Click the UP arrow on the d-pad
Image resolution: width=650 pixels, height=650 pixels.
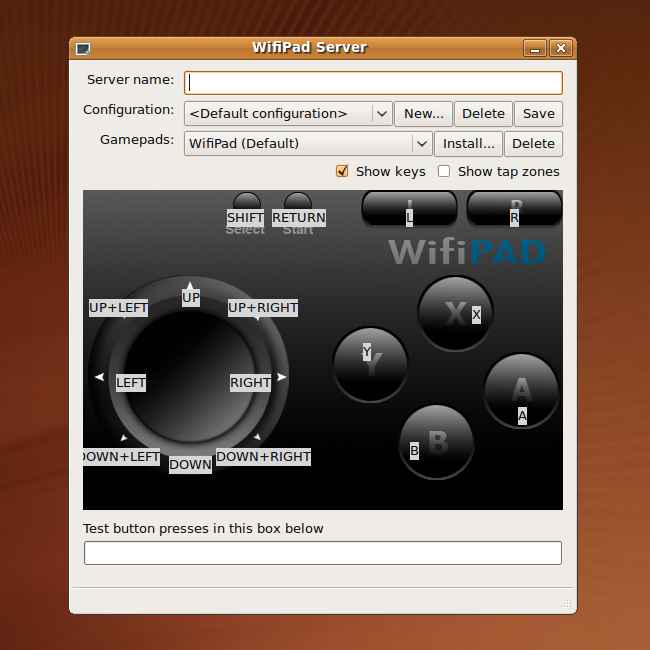point(190,287)
